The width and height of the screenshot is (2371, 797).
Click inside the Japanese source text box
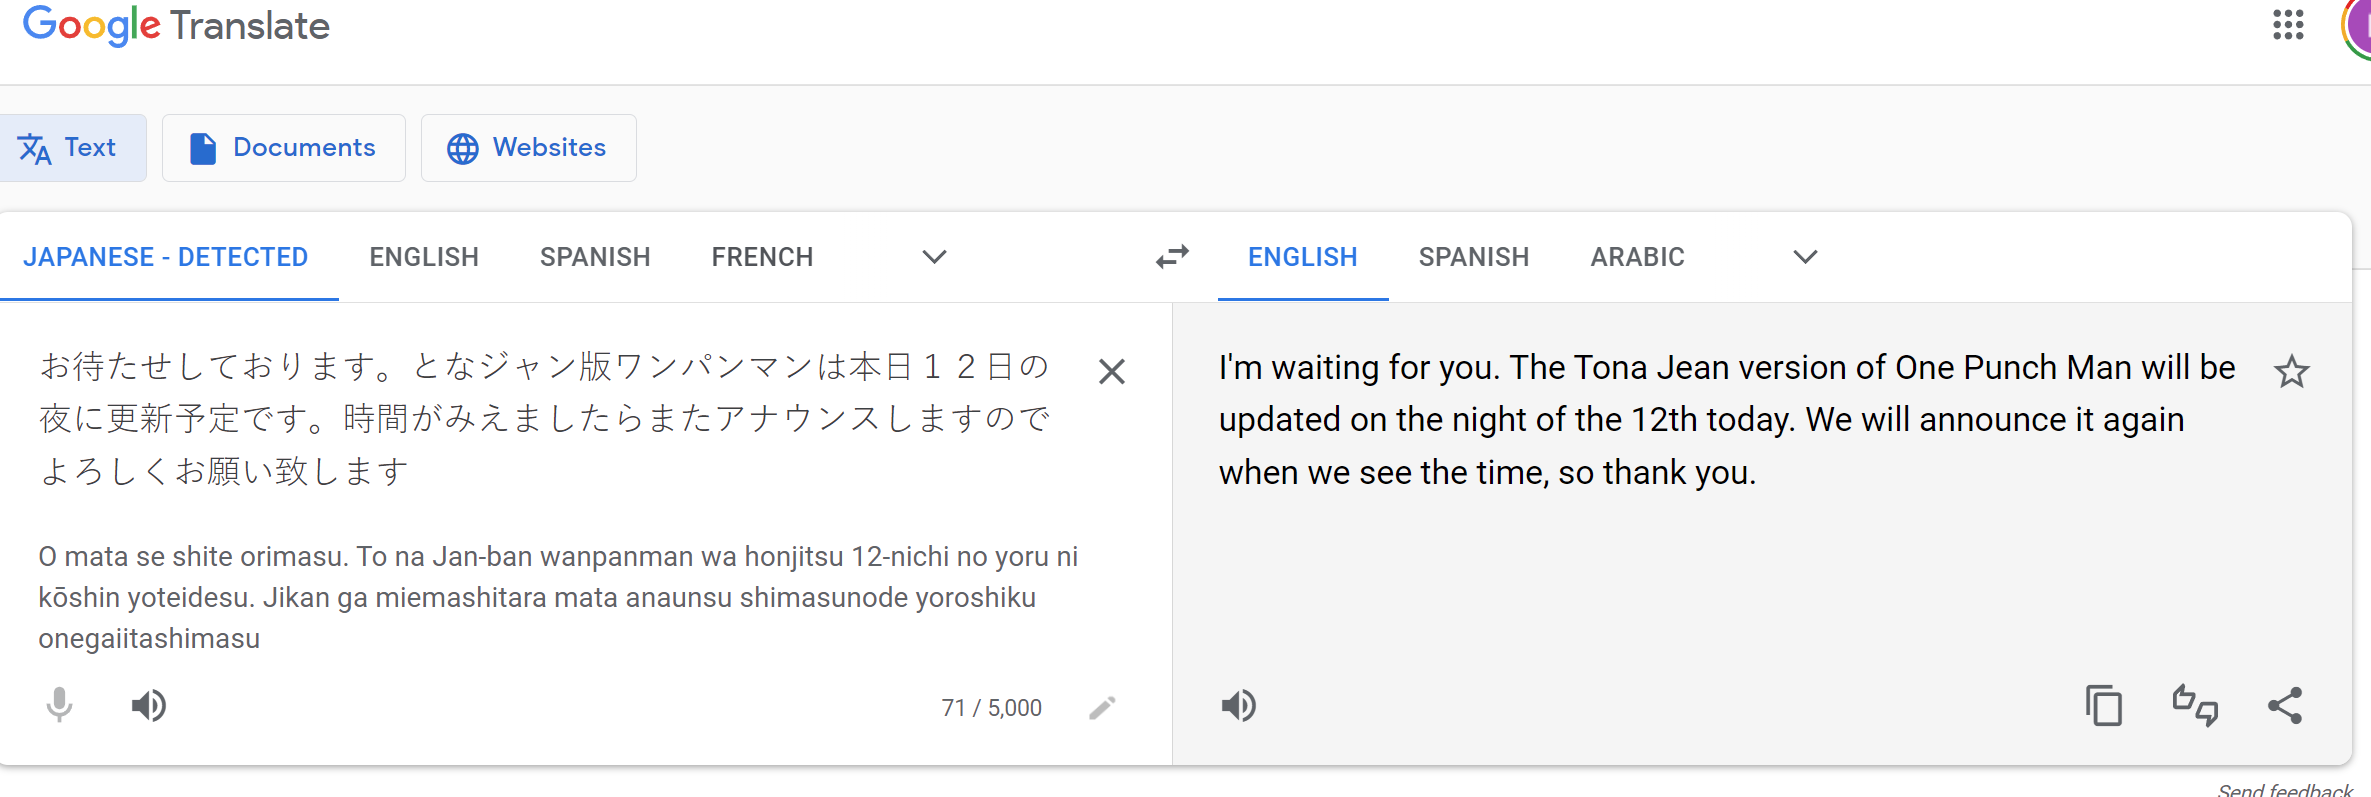pyautogui.click(x=545, y=418)
